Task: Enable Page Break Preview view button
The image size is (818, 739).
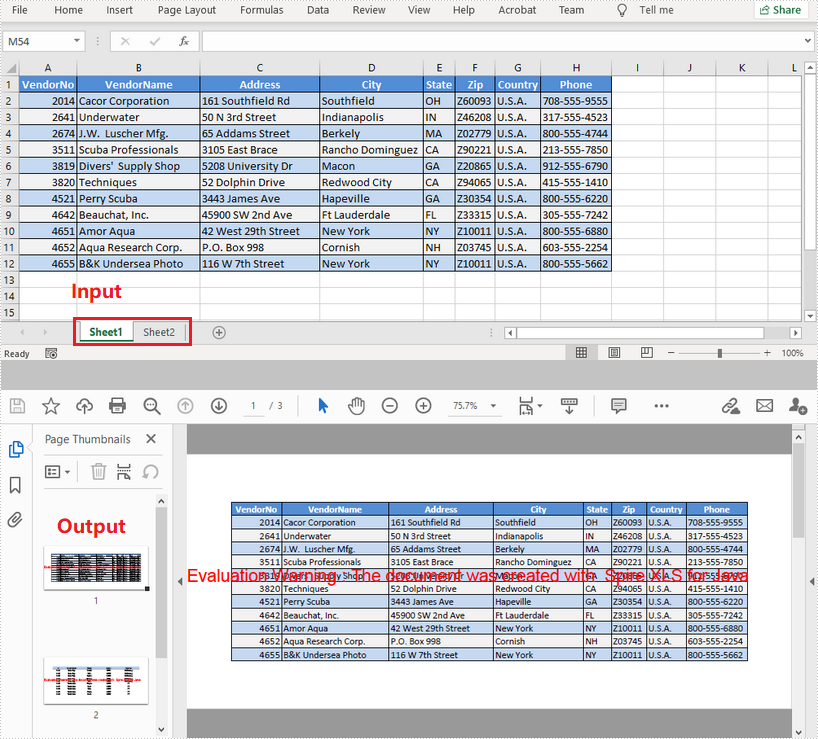Action: pyautogui.click(x=645, y=353)
